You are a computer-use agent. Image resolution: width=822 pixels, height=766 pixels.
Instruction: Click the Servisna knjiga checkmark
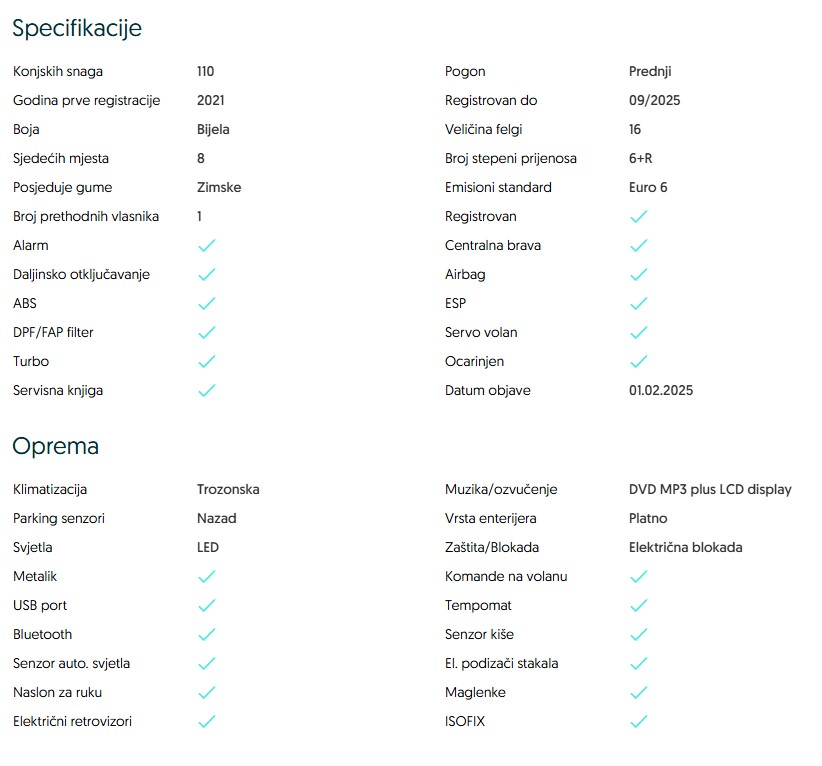(x=207, y=390)
